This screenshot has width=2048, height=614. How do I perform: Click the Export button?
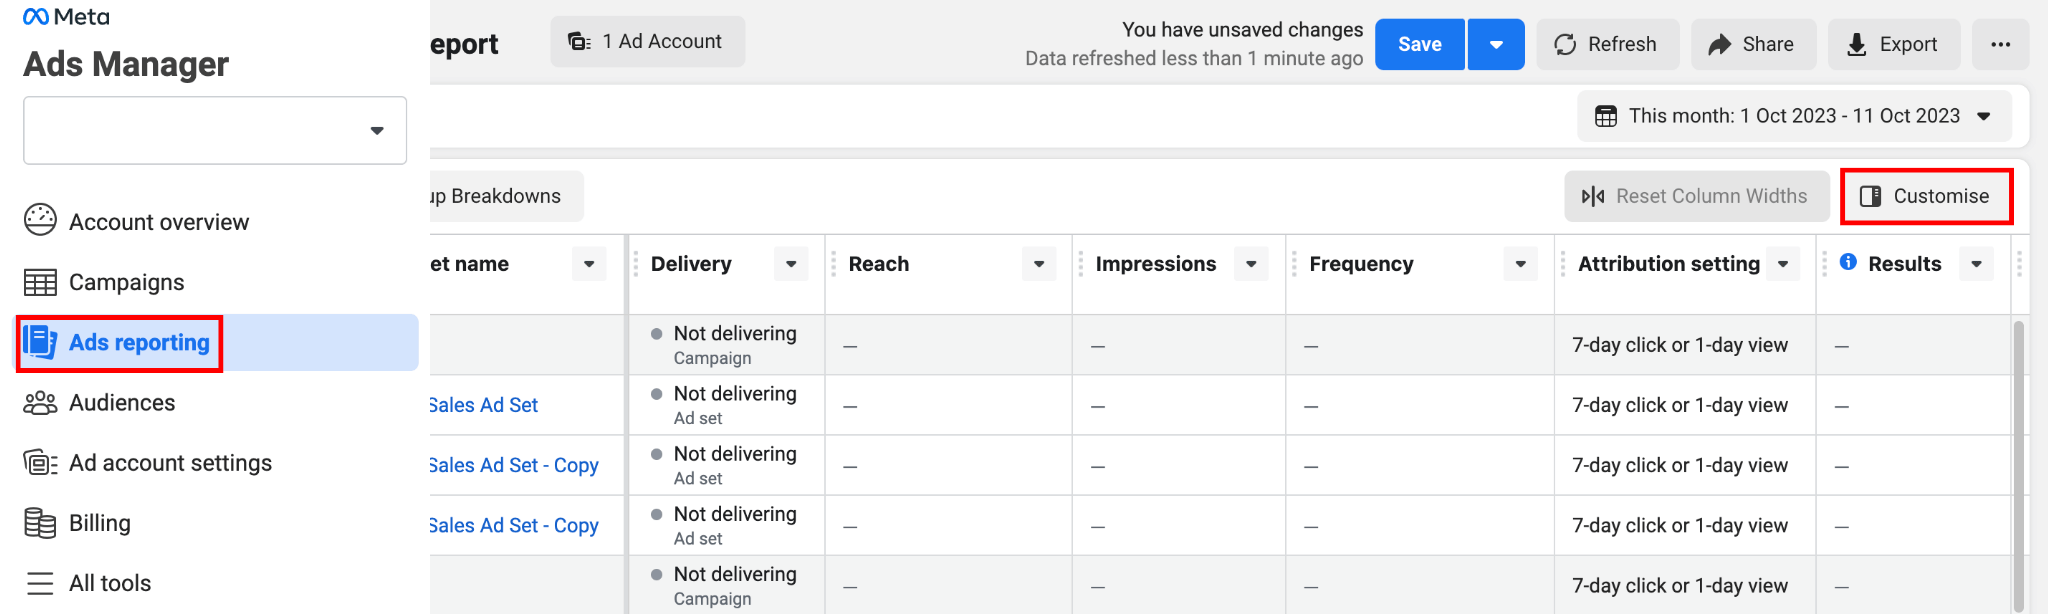1894,44
